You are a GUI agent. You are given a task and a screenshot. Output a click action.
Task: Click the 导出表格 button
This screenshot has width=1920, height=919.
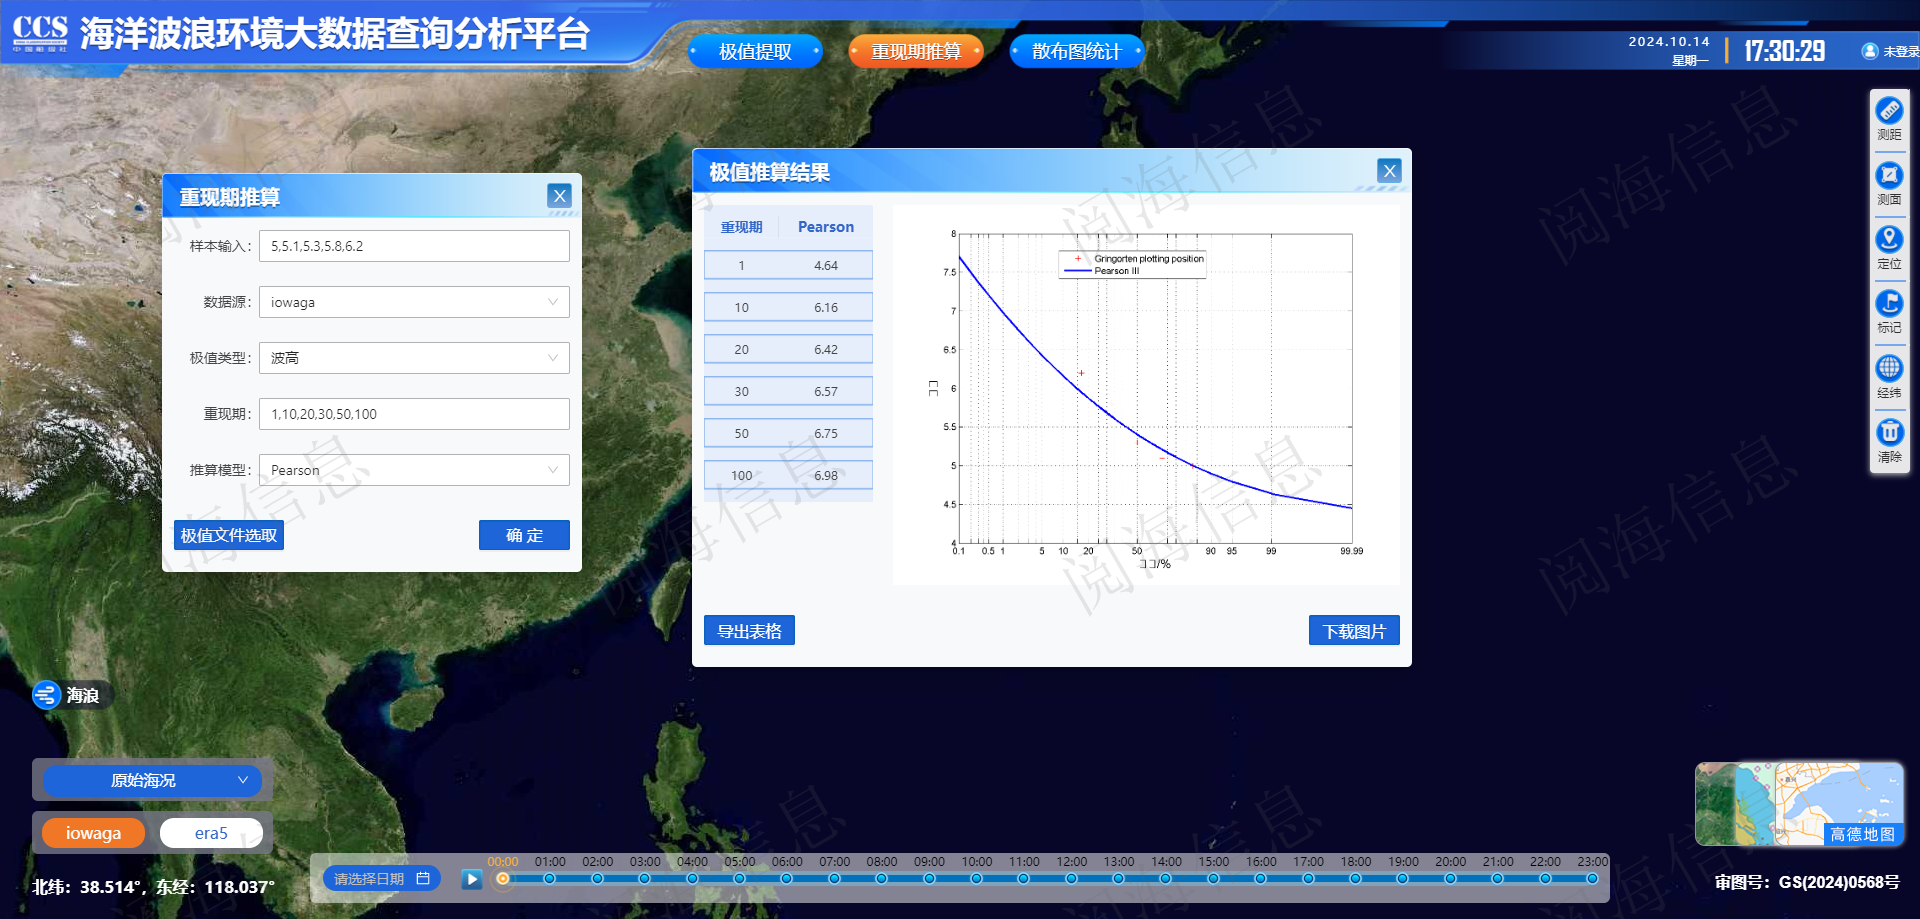(749, 631)
